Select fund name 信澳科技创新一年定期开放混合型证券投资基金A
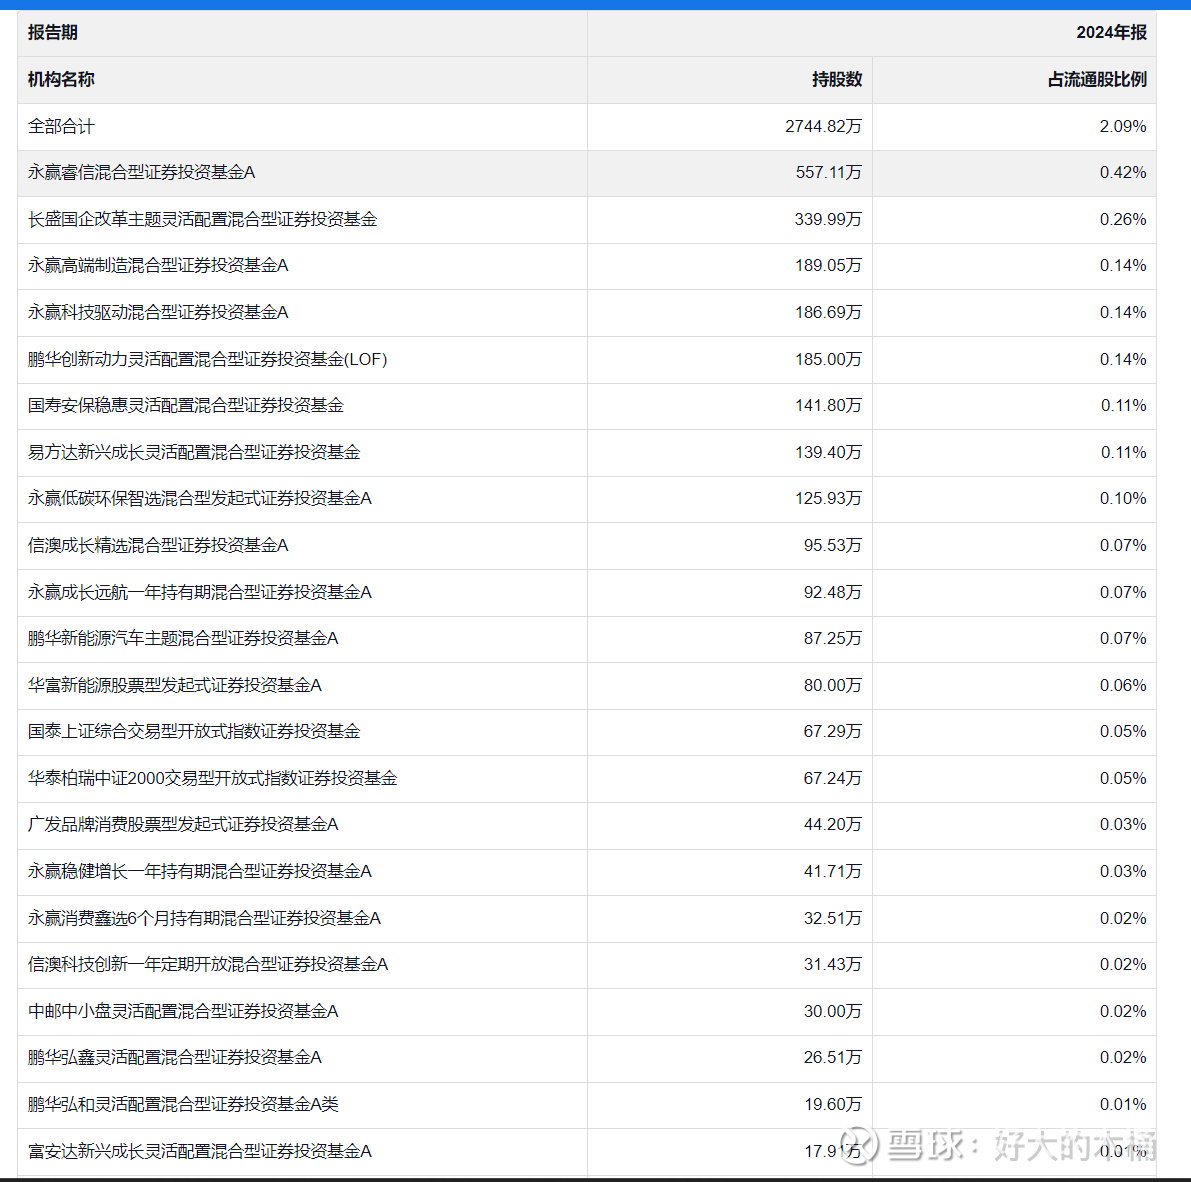Image resolution: width=1191 pixels, height=1182 pixels. click(208, 965)
